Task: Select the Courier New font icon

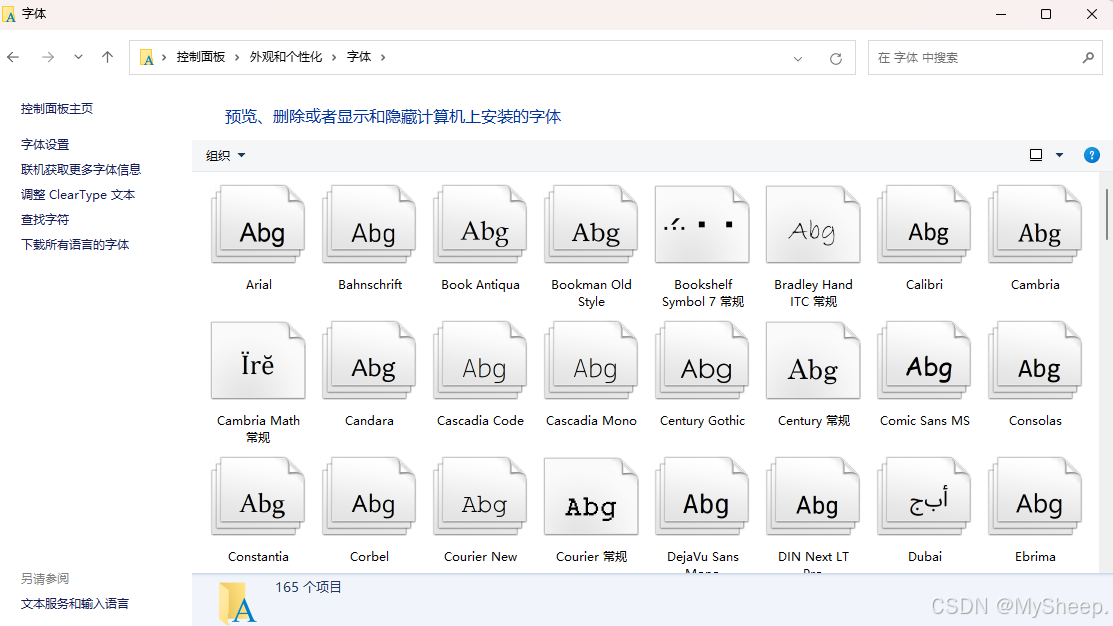Action: [481, 497]
